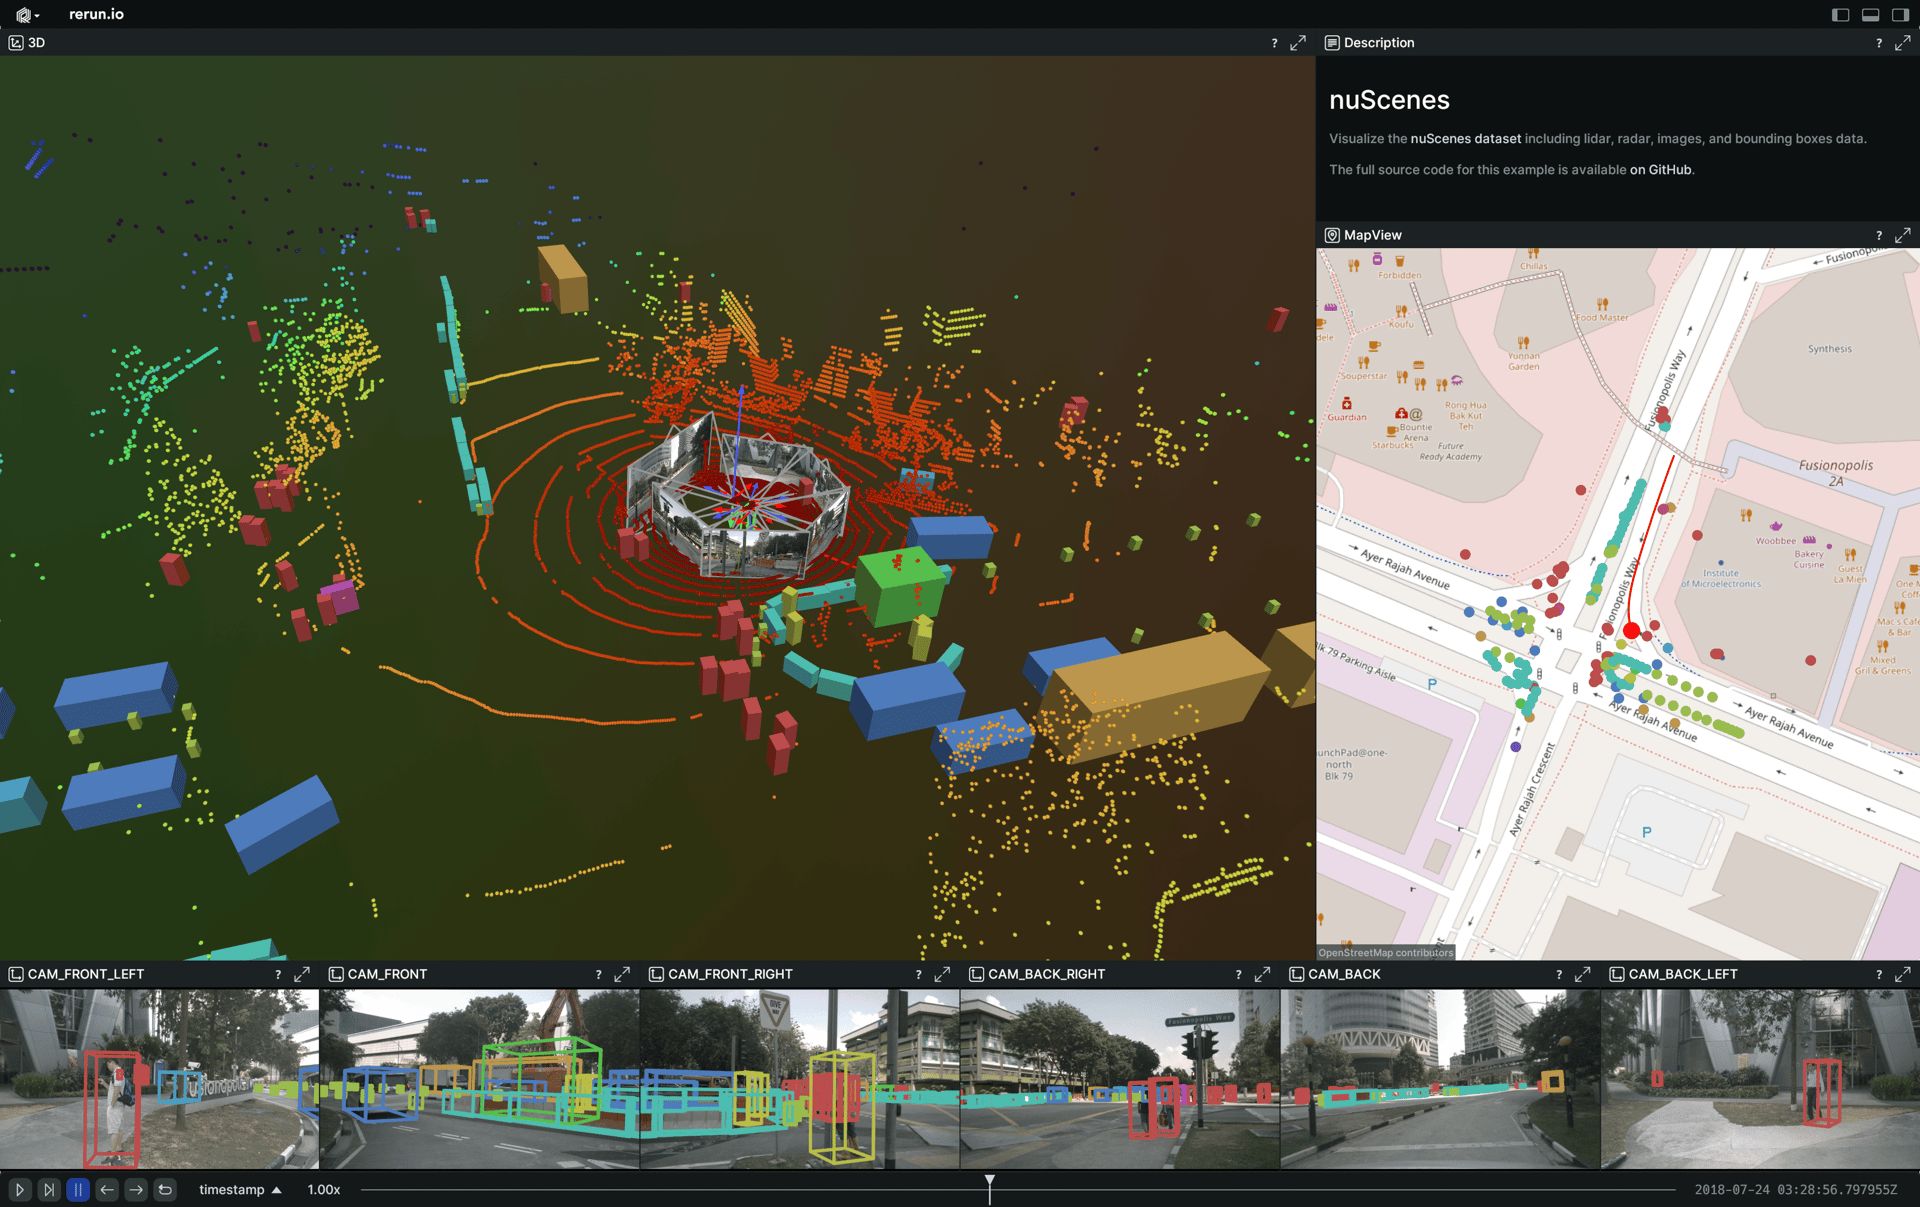Toggle the bottom time panel
This screenshot has height=1207, width=1920.
pyautogui.click(x=1870, y=14)
